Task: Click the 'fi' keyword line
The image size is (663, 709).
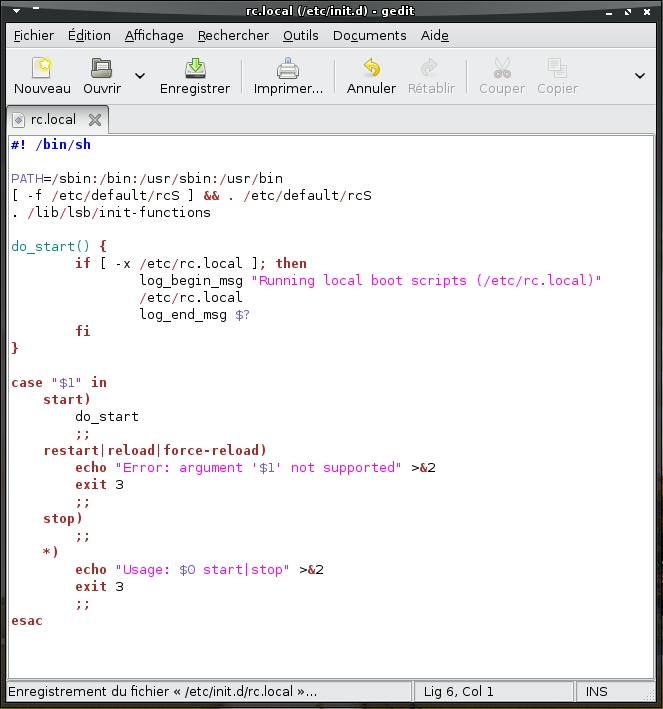Action: pos(83,331)
